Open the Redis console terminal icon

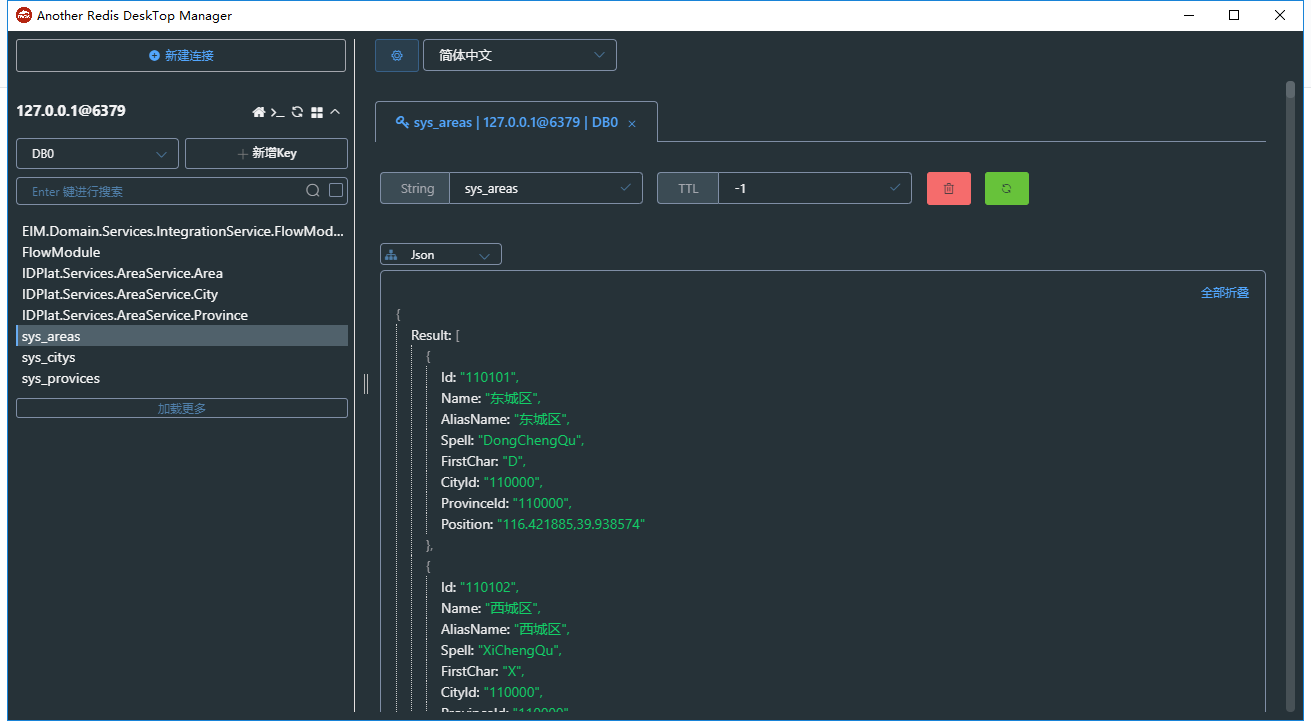pos(278,112)
